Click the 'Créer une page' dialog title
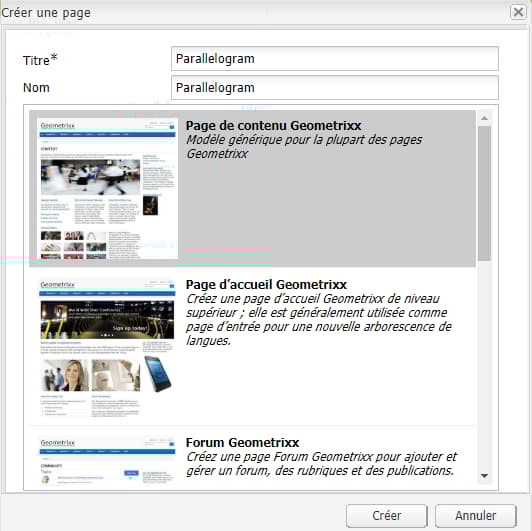This screenshot has height=531, width=532. 46,13
